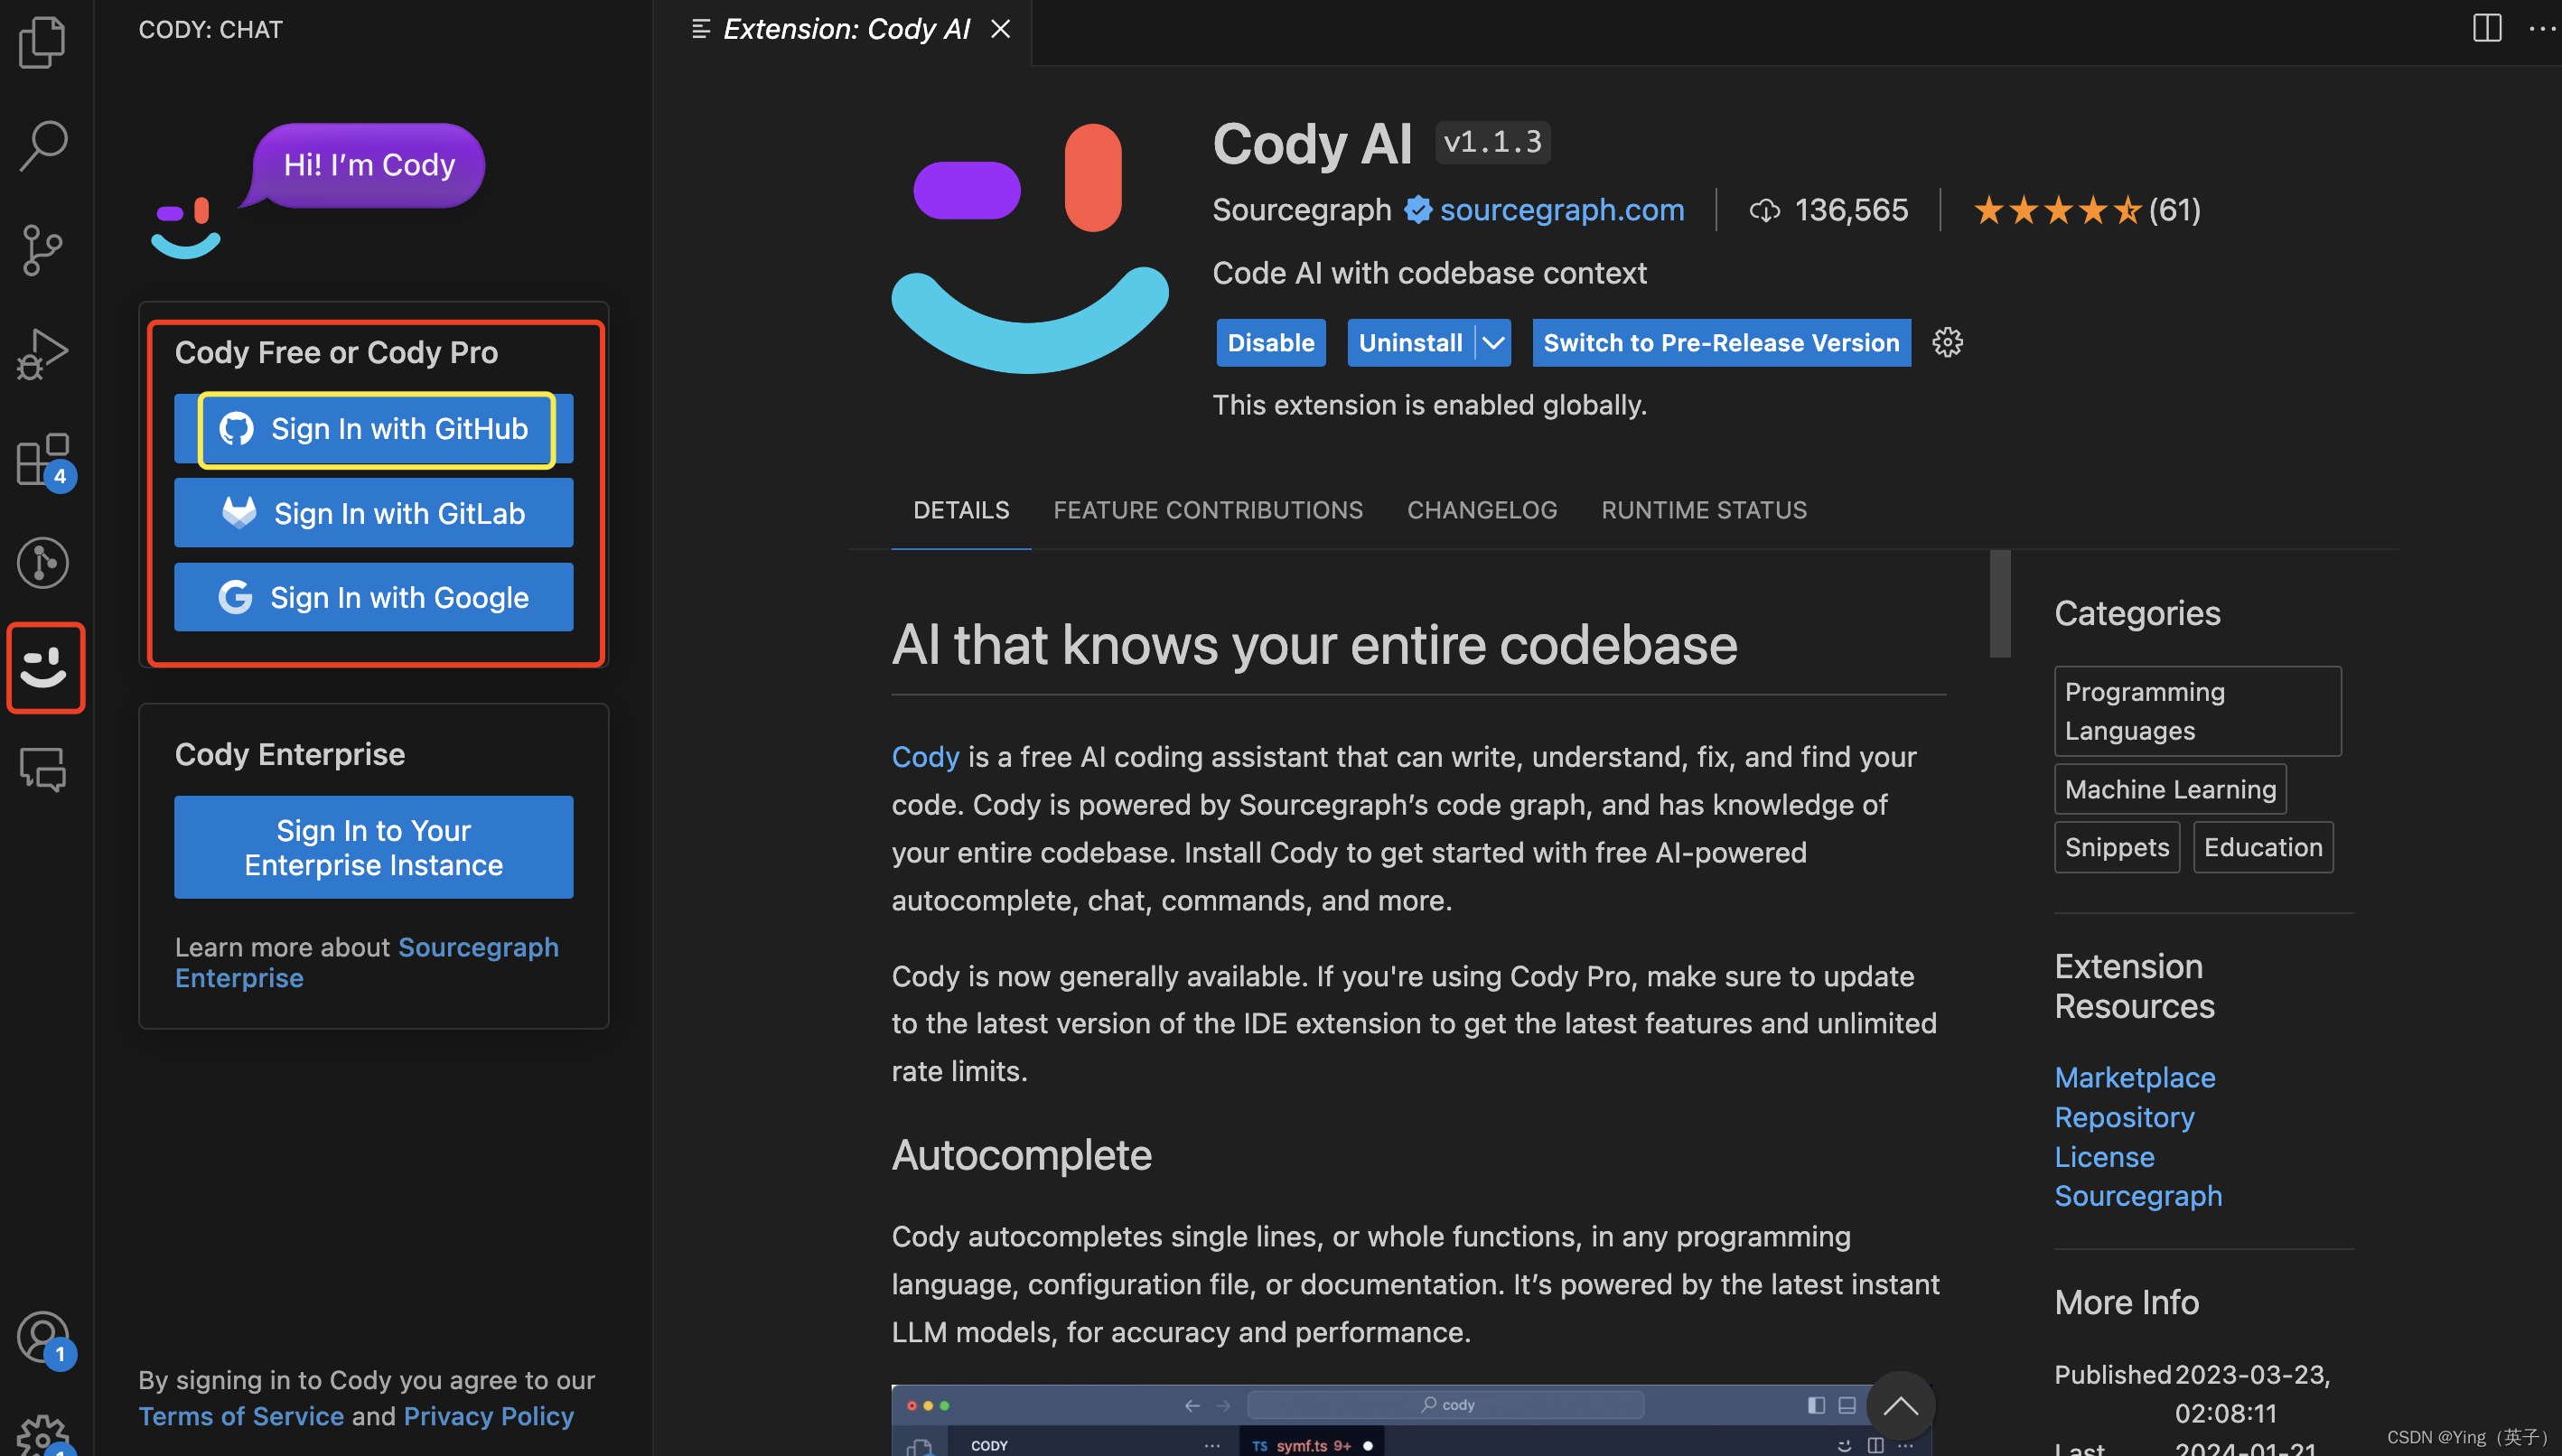Select the Cody smiley icon in the sidebar
The width and height of the screenshot is (2562, 1456).
click(x=45, y=667)
